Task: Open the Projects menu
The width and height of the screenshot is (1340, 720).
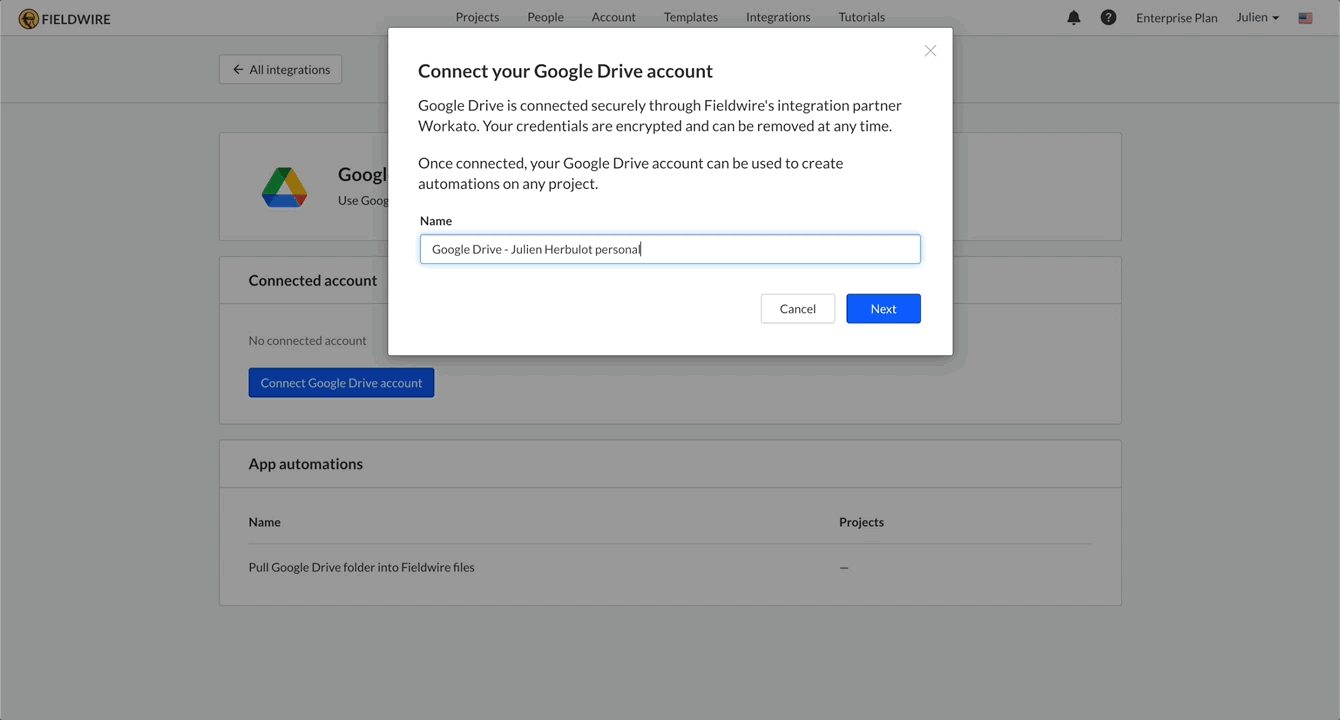Action: click(477, 17)
